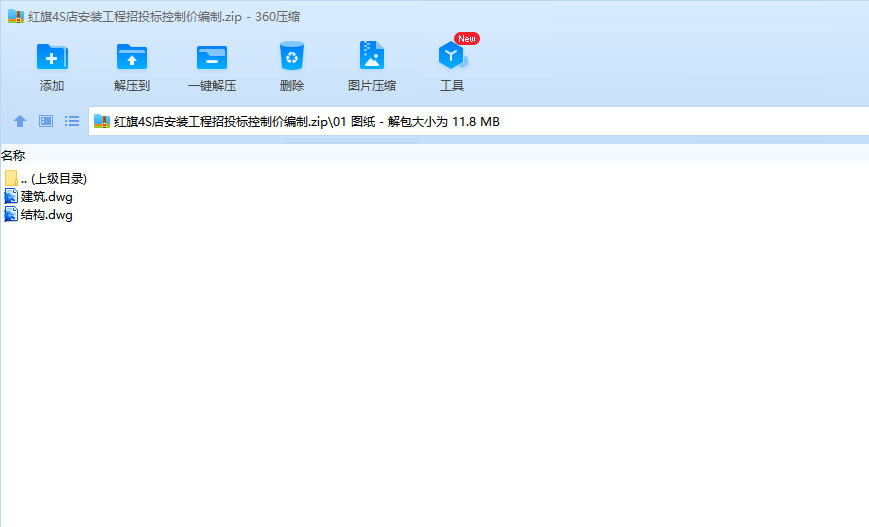
Task: Go up one level with the arrow icon
Action: [x=20, y=121]
